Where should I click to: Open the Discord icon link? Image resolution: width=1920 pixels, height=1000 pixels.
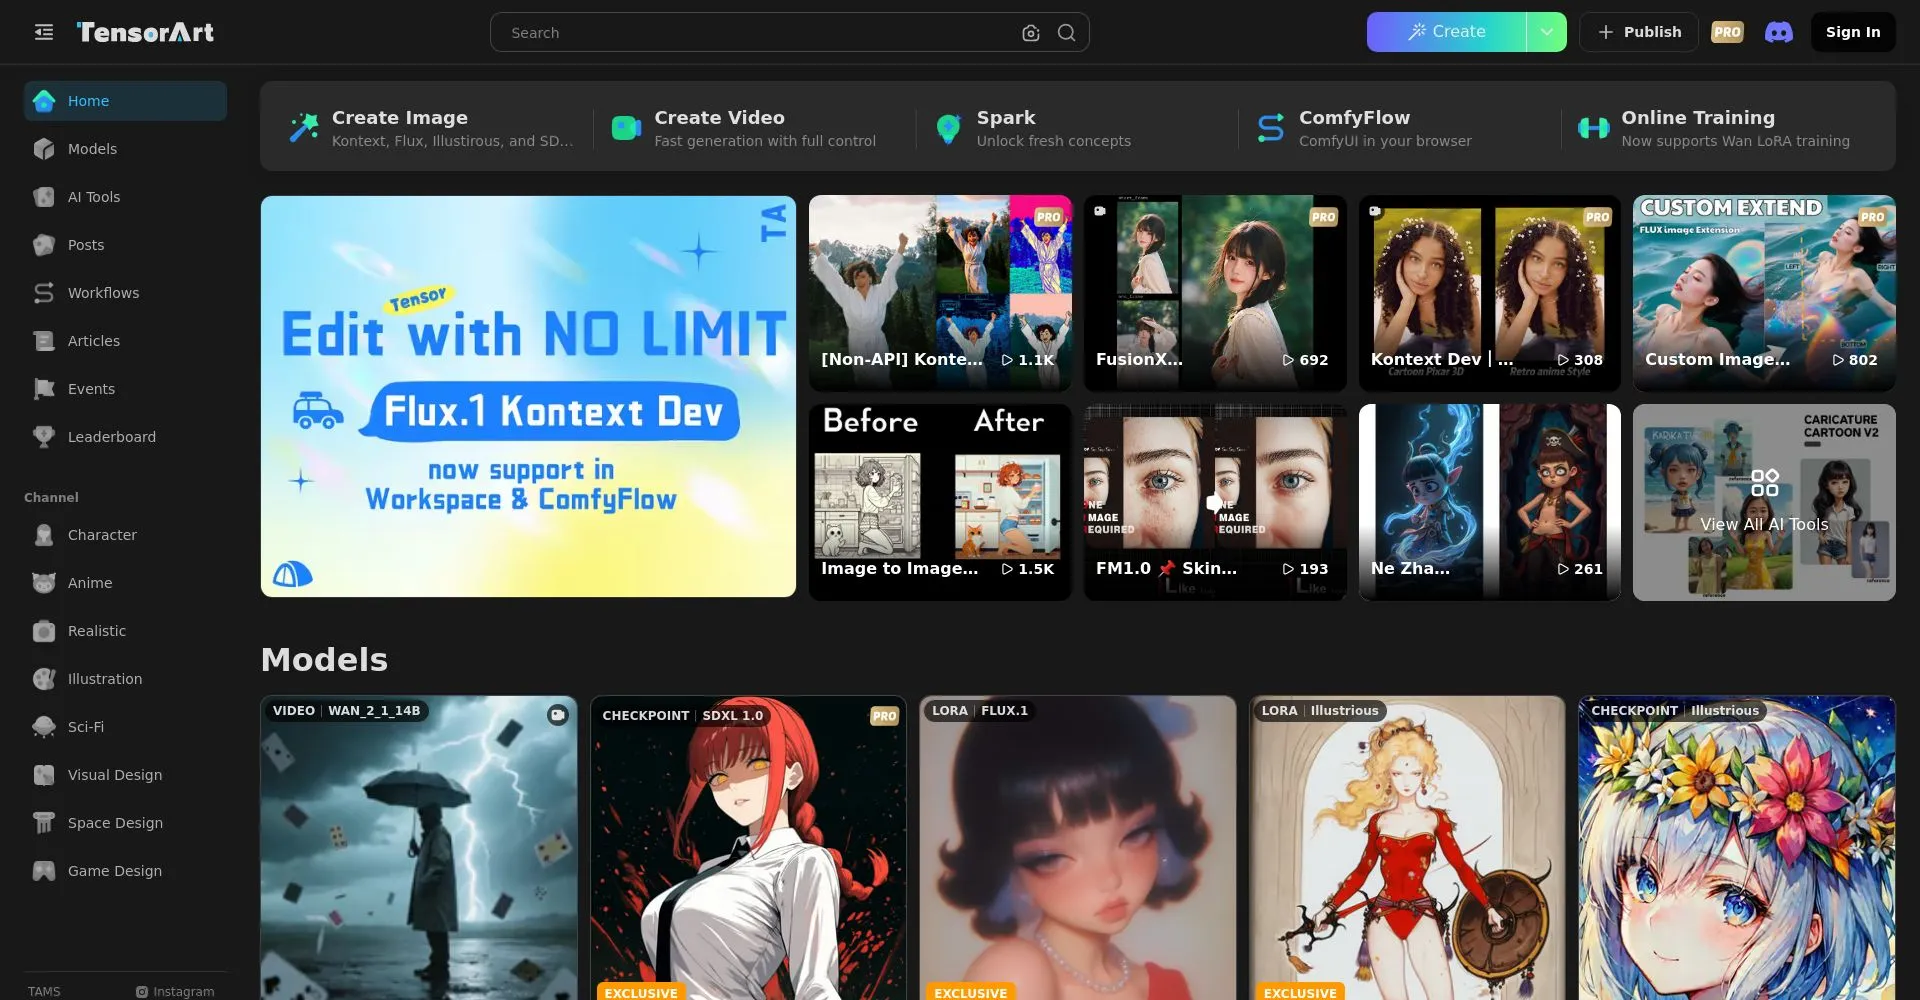[x=1779, y=32]
